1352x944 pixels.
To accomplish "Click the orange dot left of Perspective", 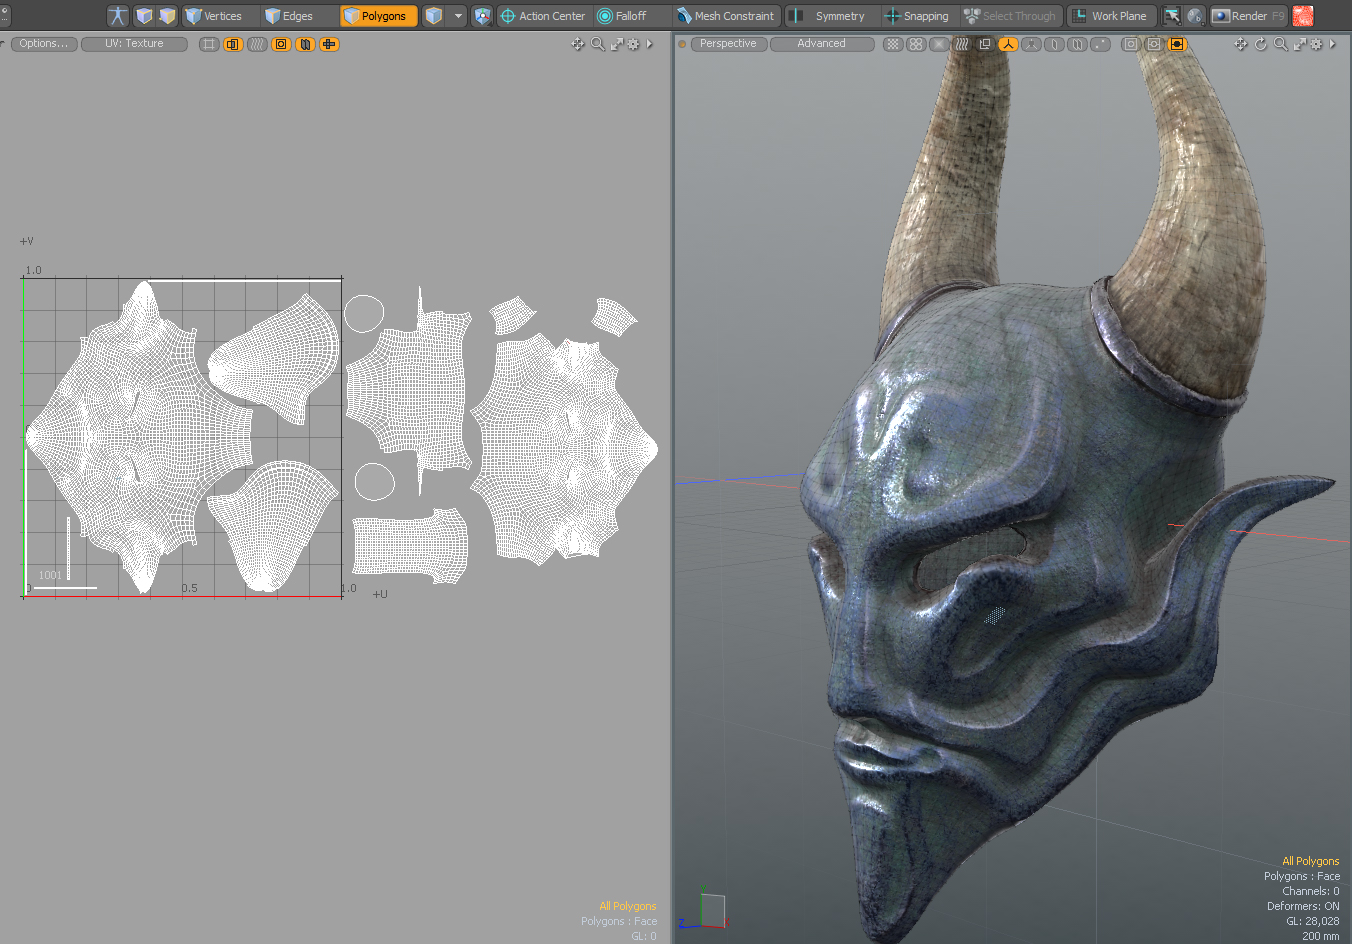I will coord(682,44).
